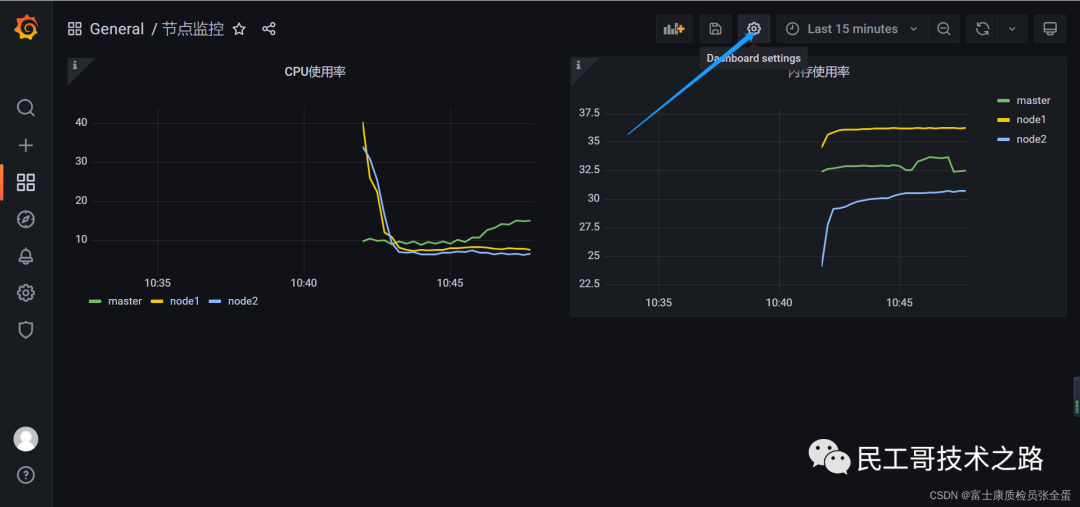Open the Alerting bell icon
The height and width of the screenshot is (507, 1080).
pyautogui.click(x=25, y=256)
